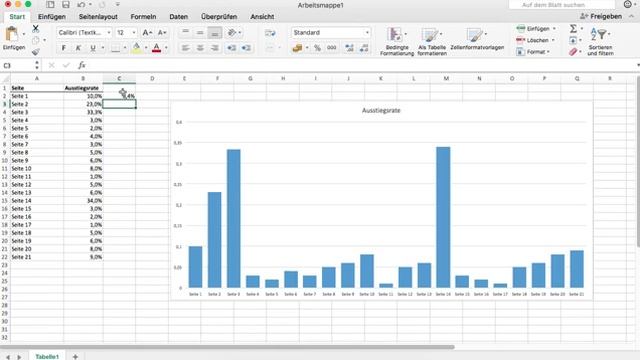Viewport: 640px width, 360px height.
Task: Switch to the Ansicht tab
Action: [x=262, y=17]
